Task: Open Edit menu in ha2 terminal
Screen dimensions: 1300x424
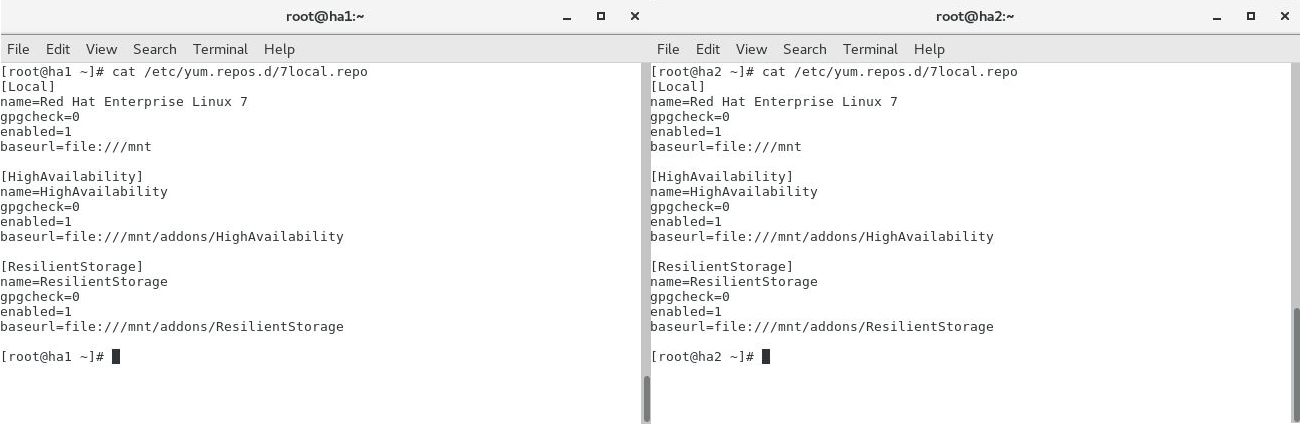Action: 708,49
